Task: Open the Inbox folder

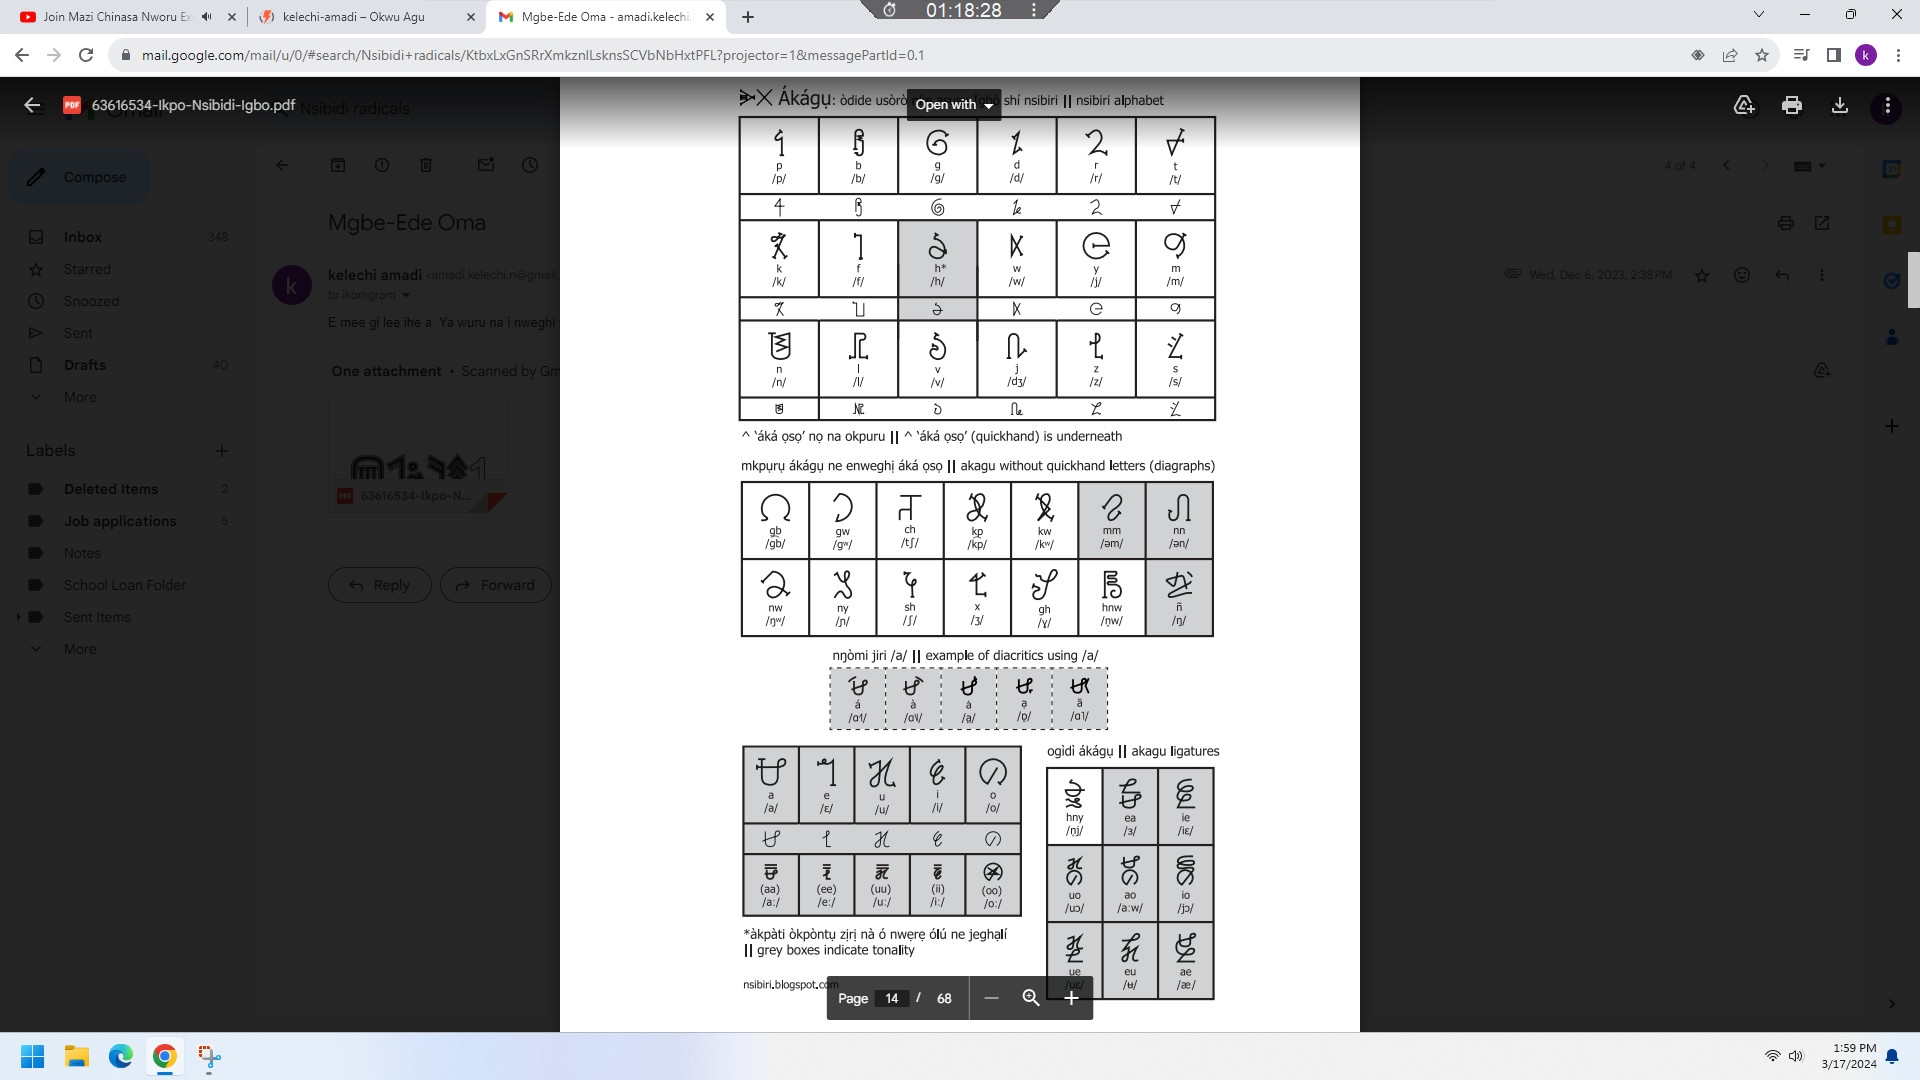Action: (x=83, y=237)
